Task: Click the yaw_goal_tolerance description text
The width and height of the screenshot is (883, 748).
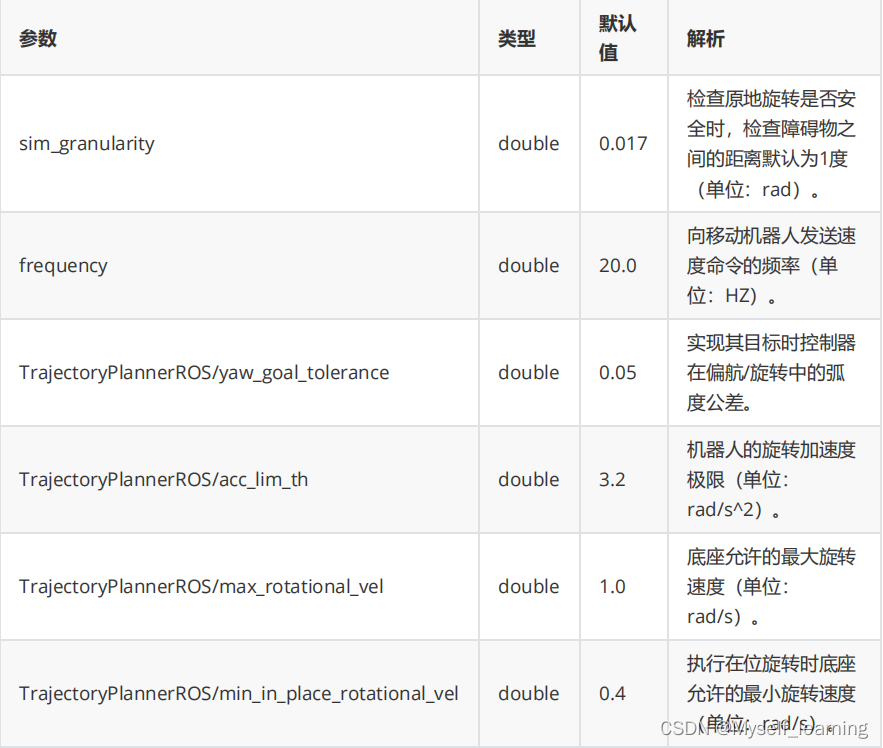Action: (x=771, y=372)
